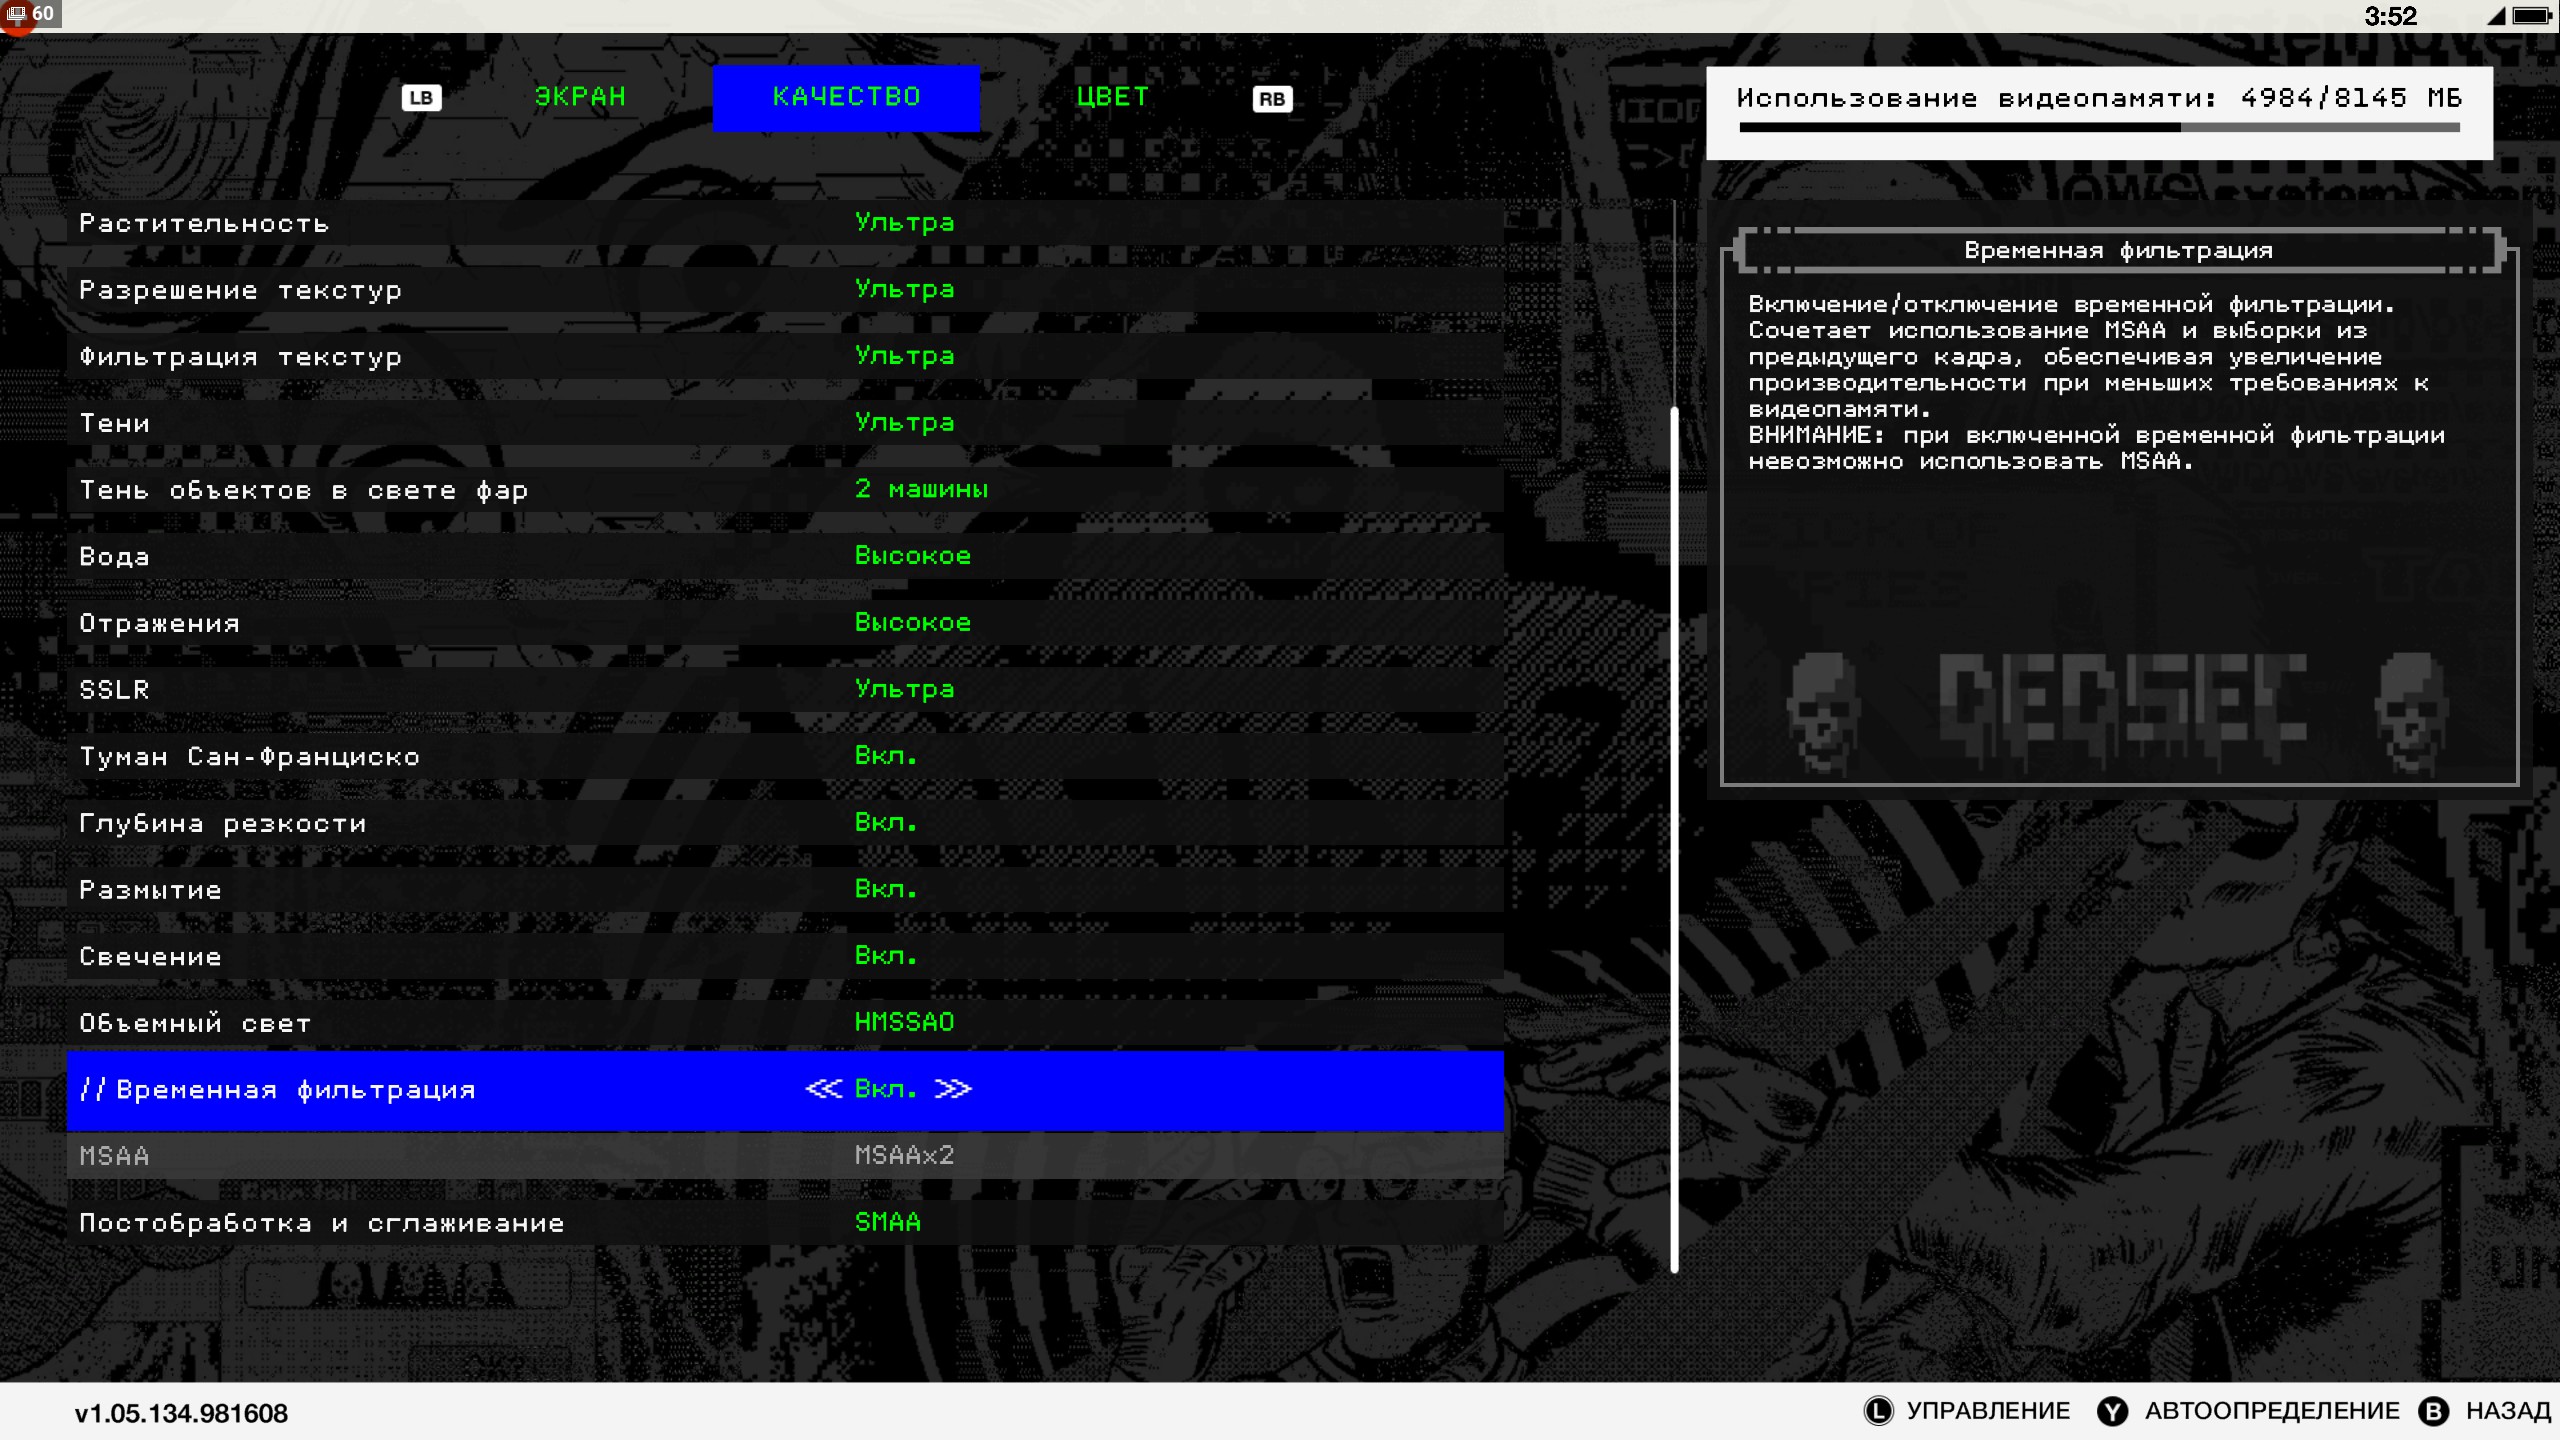
Task: Click left arrows on Временная фильтрация
Action: [x=824, y=1089]
